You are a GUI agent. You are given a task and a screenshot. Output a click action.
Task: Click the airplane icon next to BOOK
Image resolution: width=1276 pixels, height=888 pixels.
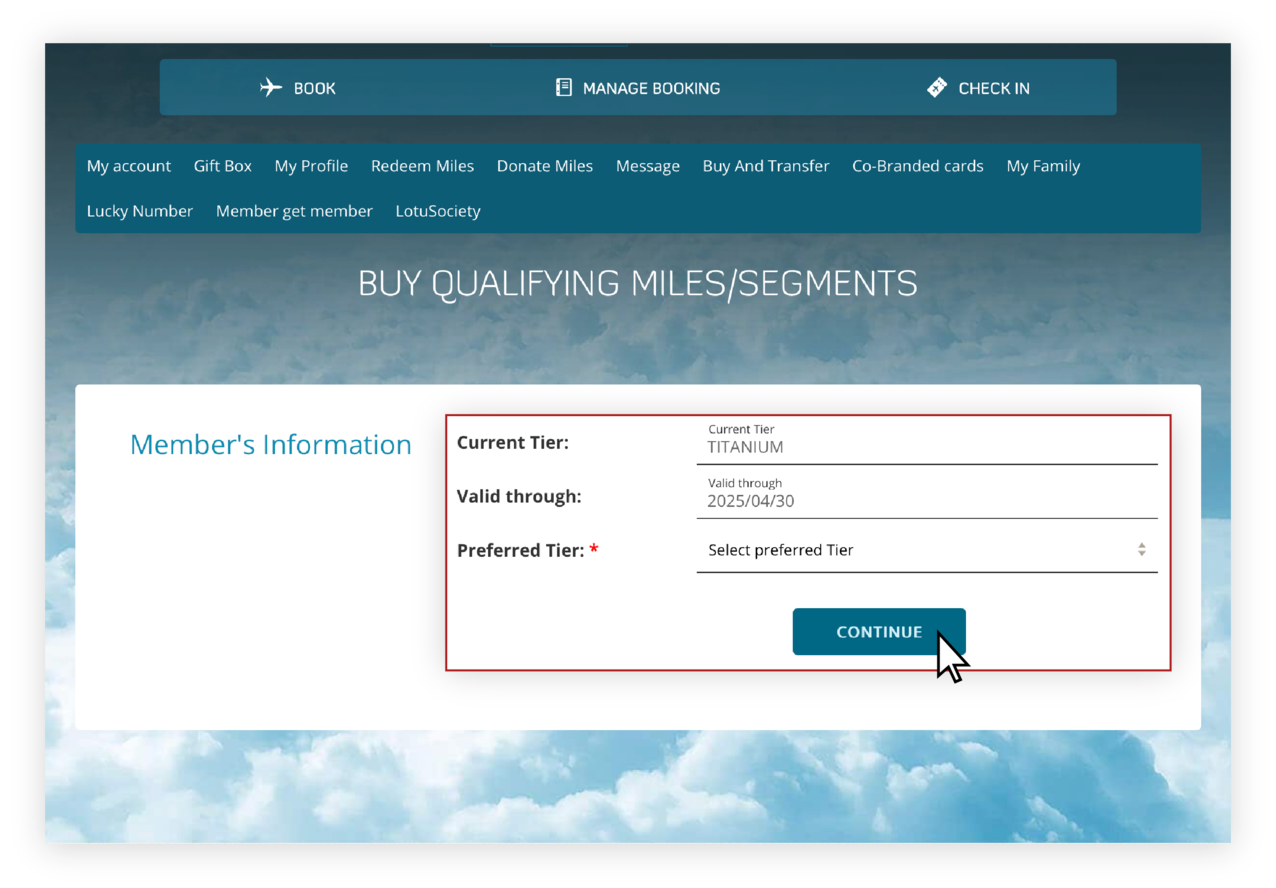(271, 87)
